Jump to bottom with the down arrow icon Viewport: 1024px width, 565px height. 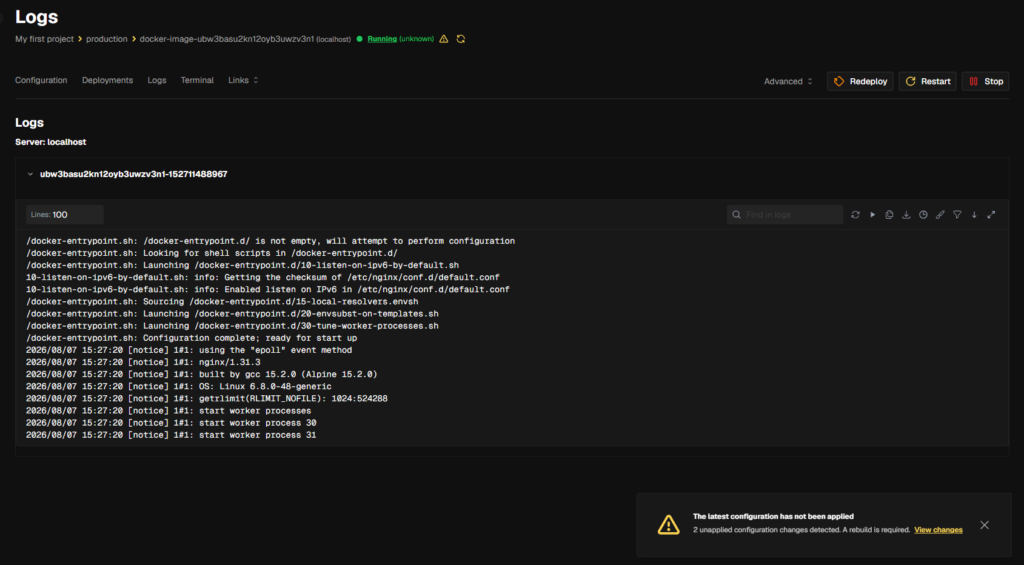pos(974,214)
